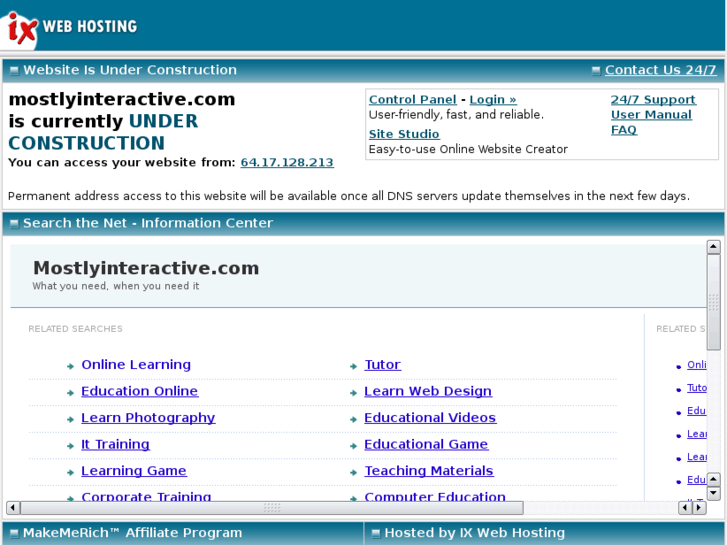Open the Online Learning related search
This screenshot has width=727, height=545.
(x=136, y=365)
